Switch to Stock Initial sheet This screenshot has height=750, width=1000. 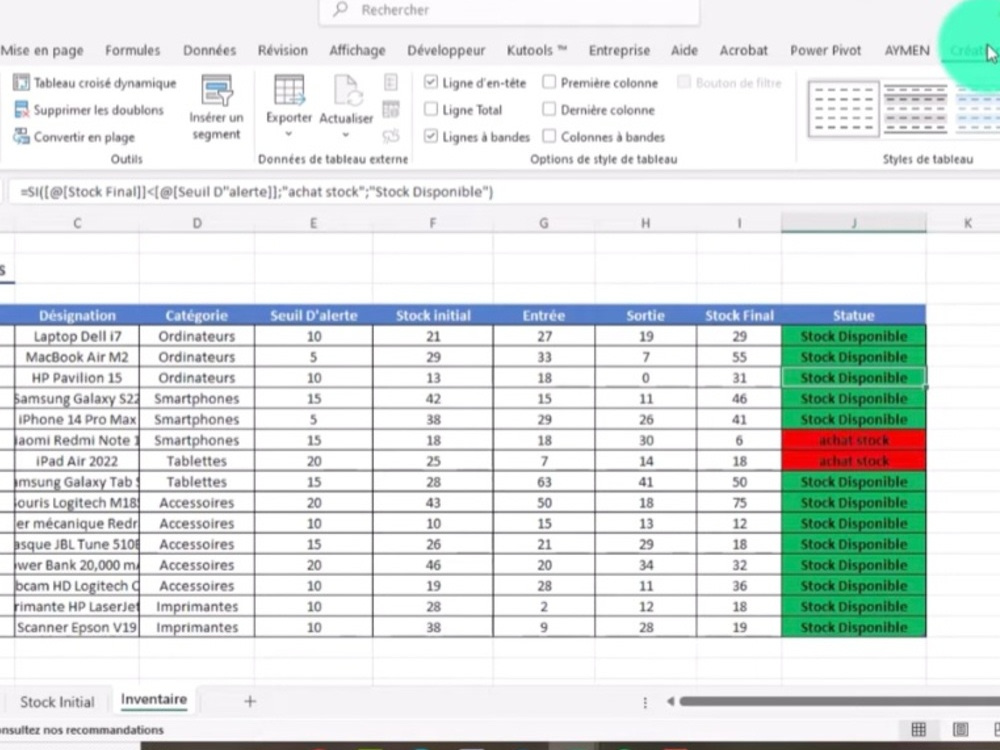pyautogui.click(x=57, y=702)
